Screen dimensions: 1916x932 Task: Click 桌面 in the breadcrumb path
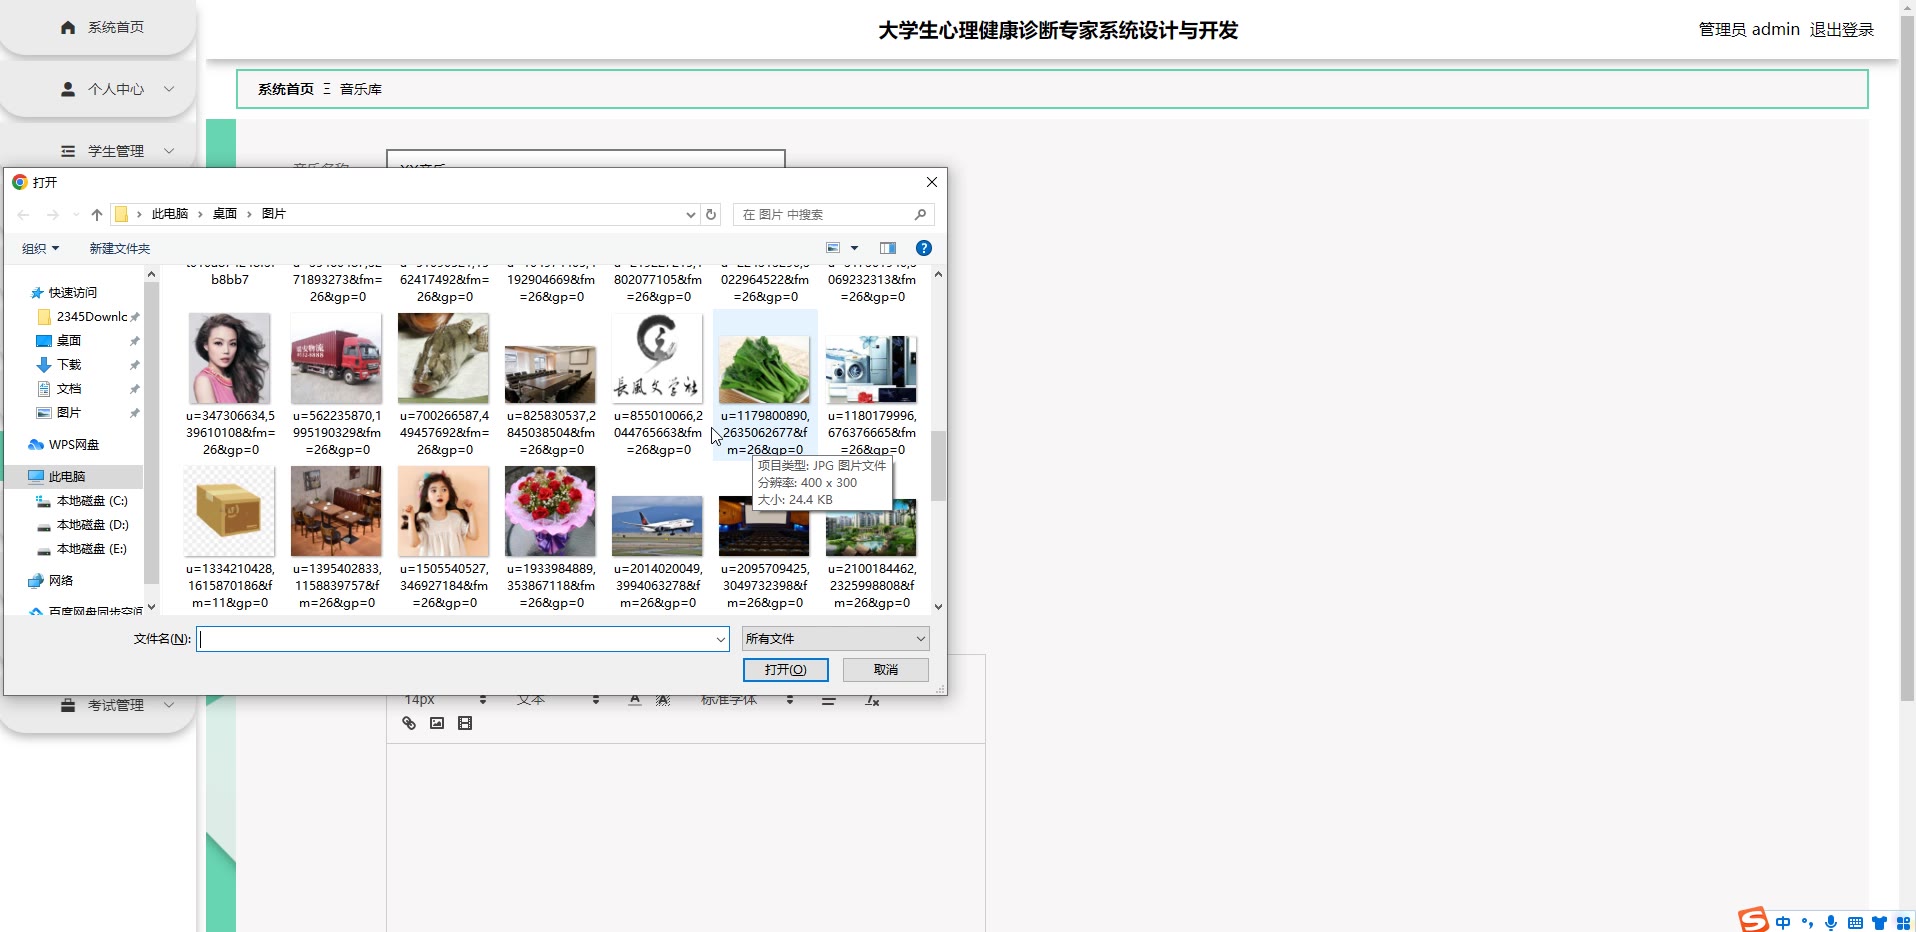click(225, 214)
